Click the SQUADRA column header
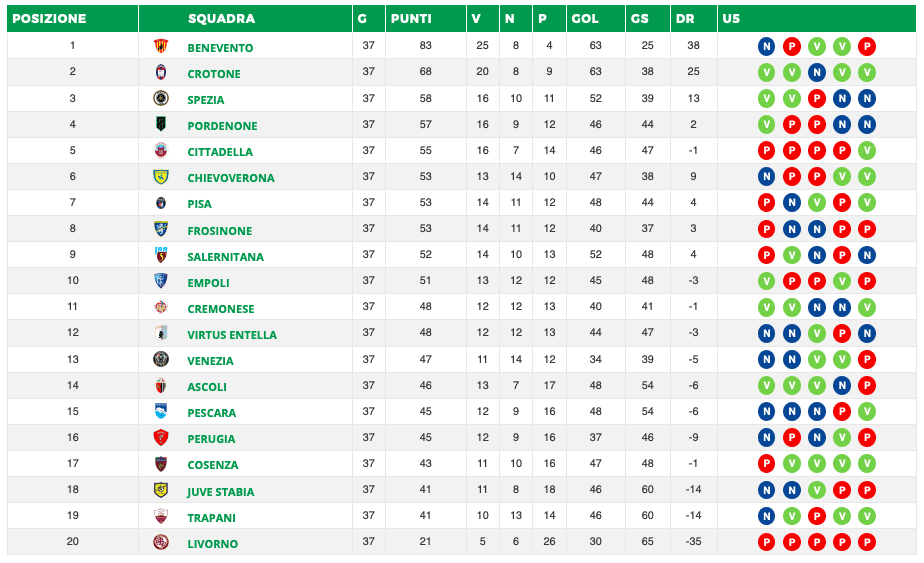 coord(221,19)
